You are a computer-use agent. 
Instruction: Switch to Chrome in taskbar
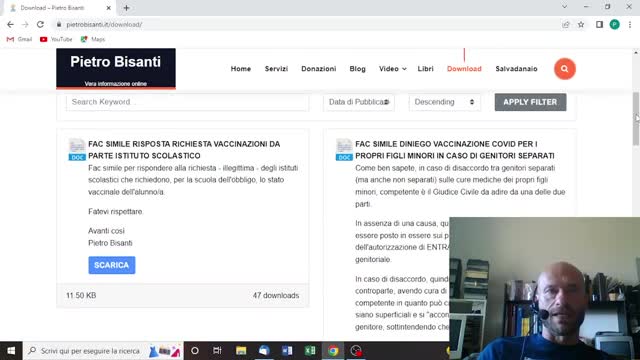(333, 351)
